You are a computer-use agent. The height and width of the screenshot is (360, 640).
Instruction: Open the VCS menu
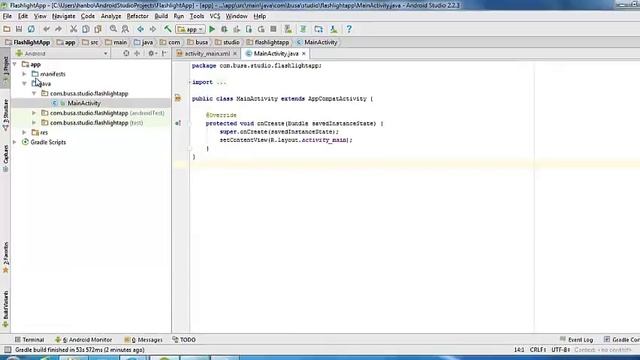click(215, 16)
